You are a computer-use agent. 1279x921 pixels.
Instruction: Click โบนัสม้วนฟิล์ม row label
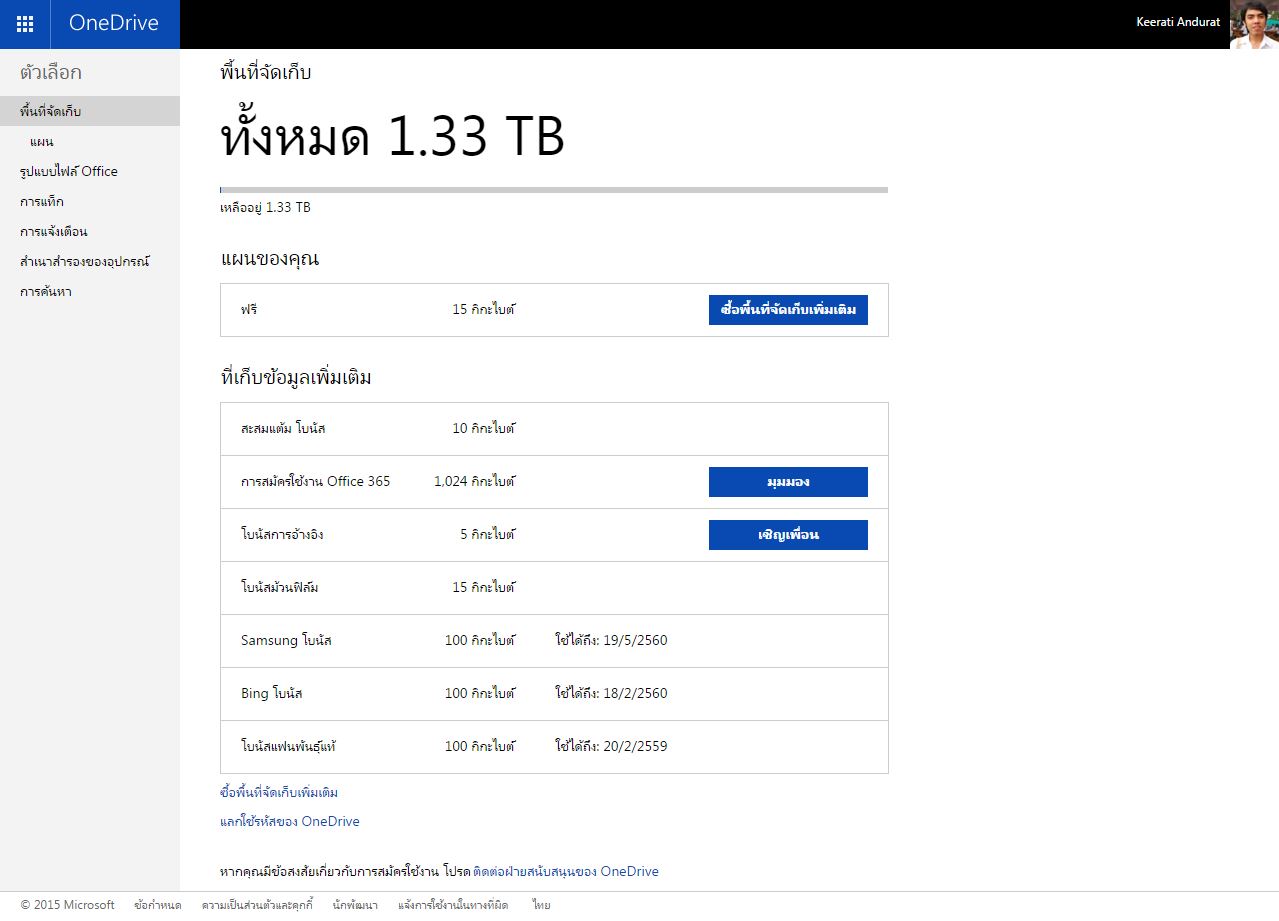[x=280, y=588]
